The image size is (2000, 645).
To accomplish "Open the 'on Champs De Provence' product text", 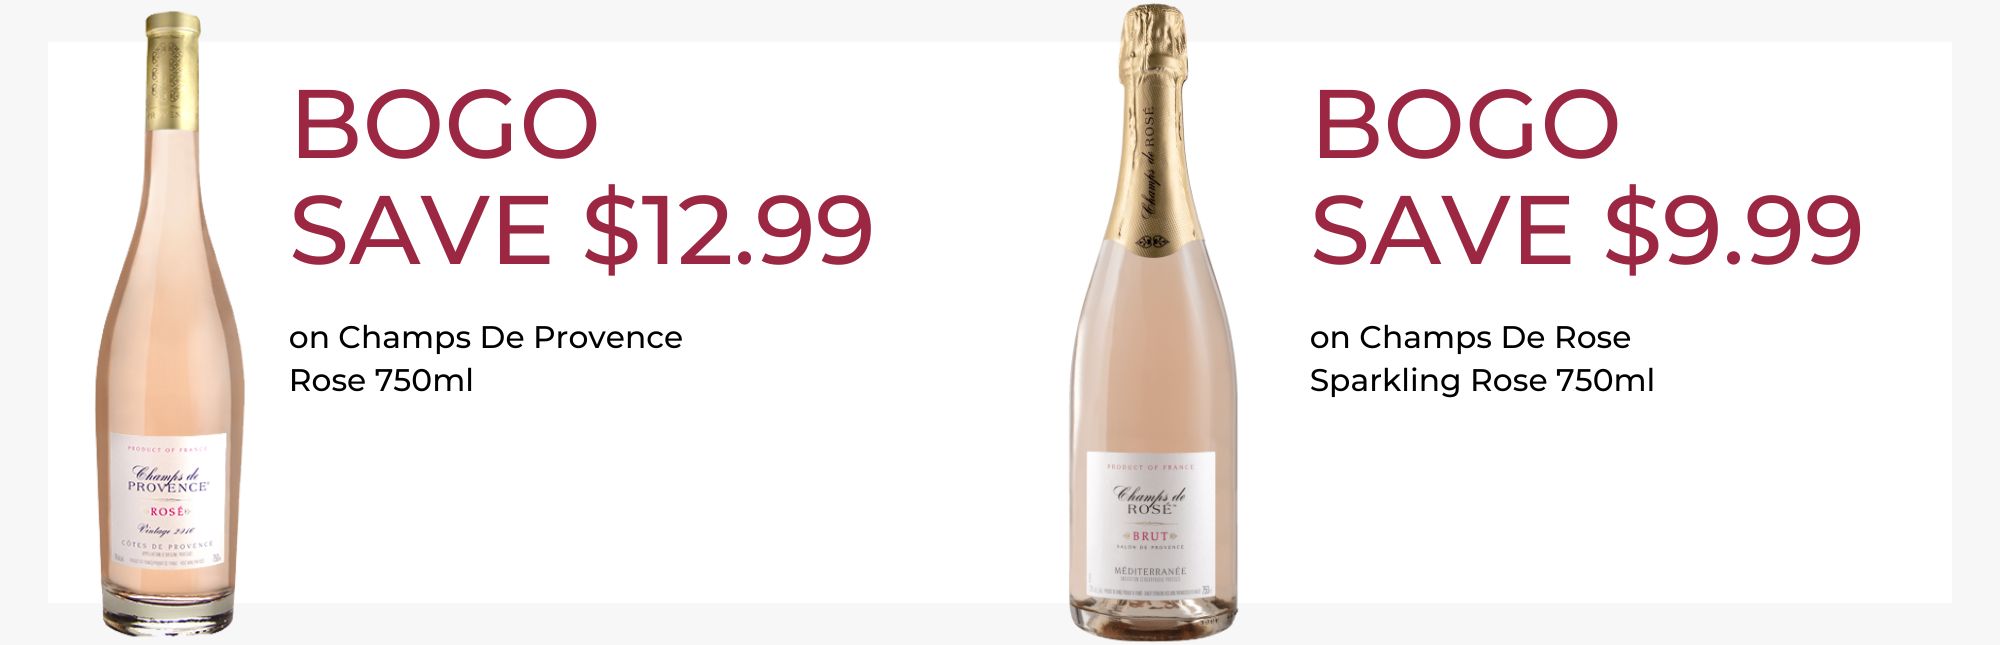I will click(x=486, y=338).
